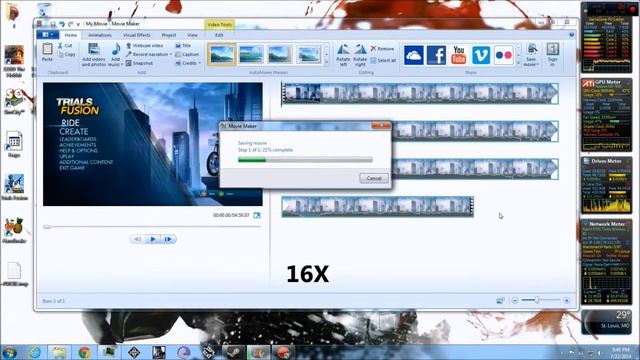Open the Visual Effects tab
Viewport: 640px width, 360px height.
pos(137,35)
